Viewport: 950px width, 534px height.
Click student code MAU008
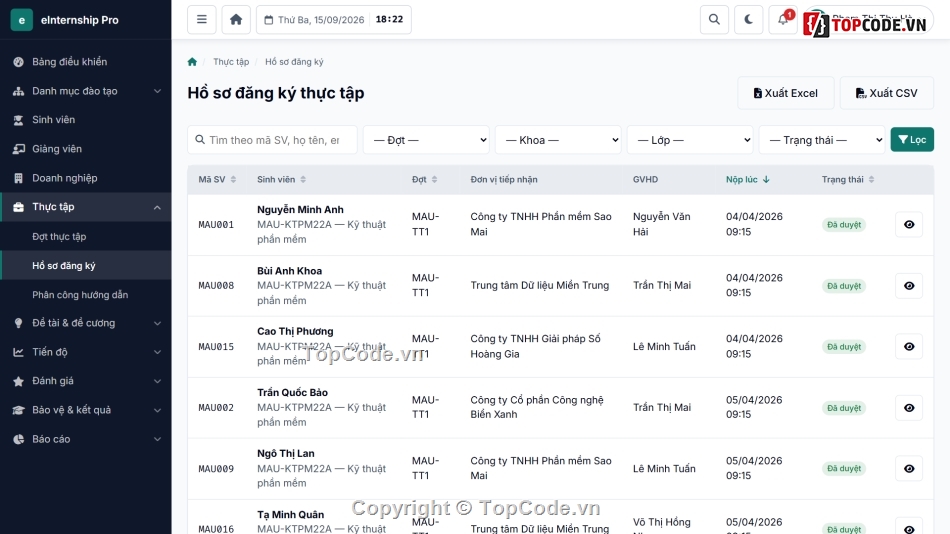(216, 286)
